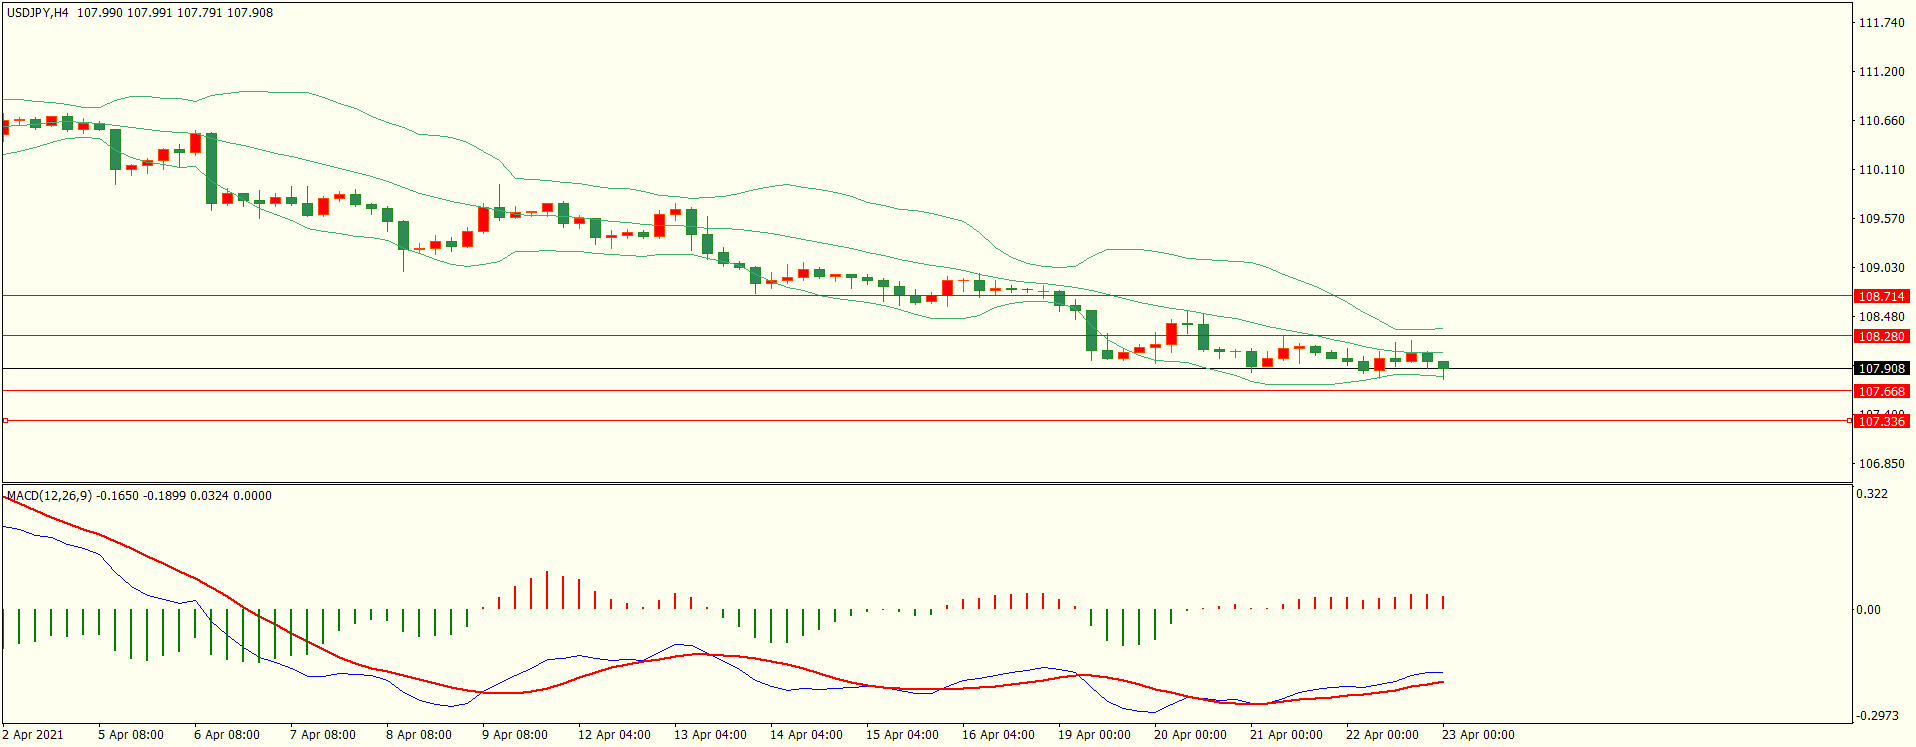Click the 16 Apr 04:00 time label
The image size is (1916, 747).
click(998, 735)
